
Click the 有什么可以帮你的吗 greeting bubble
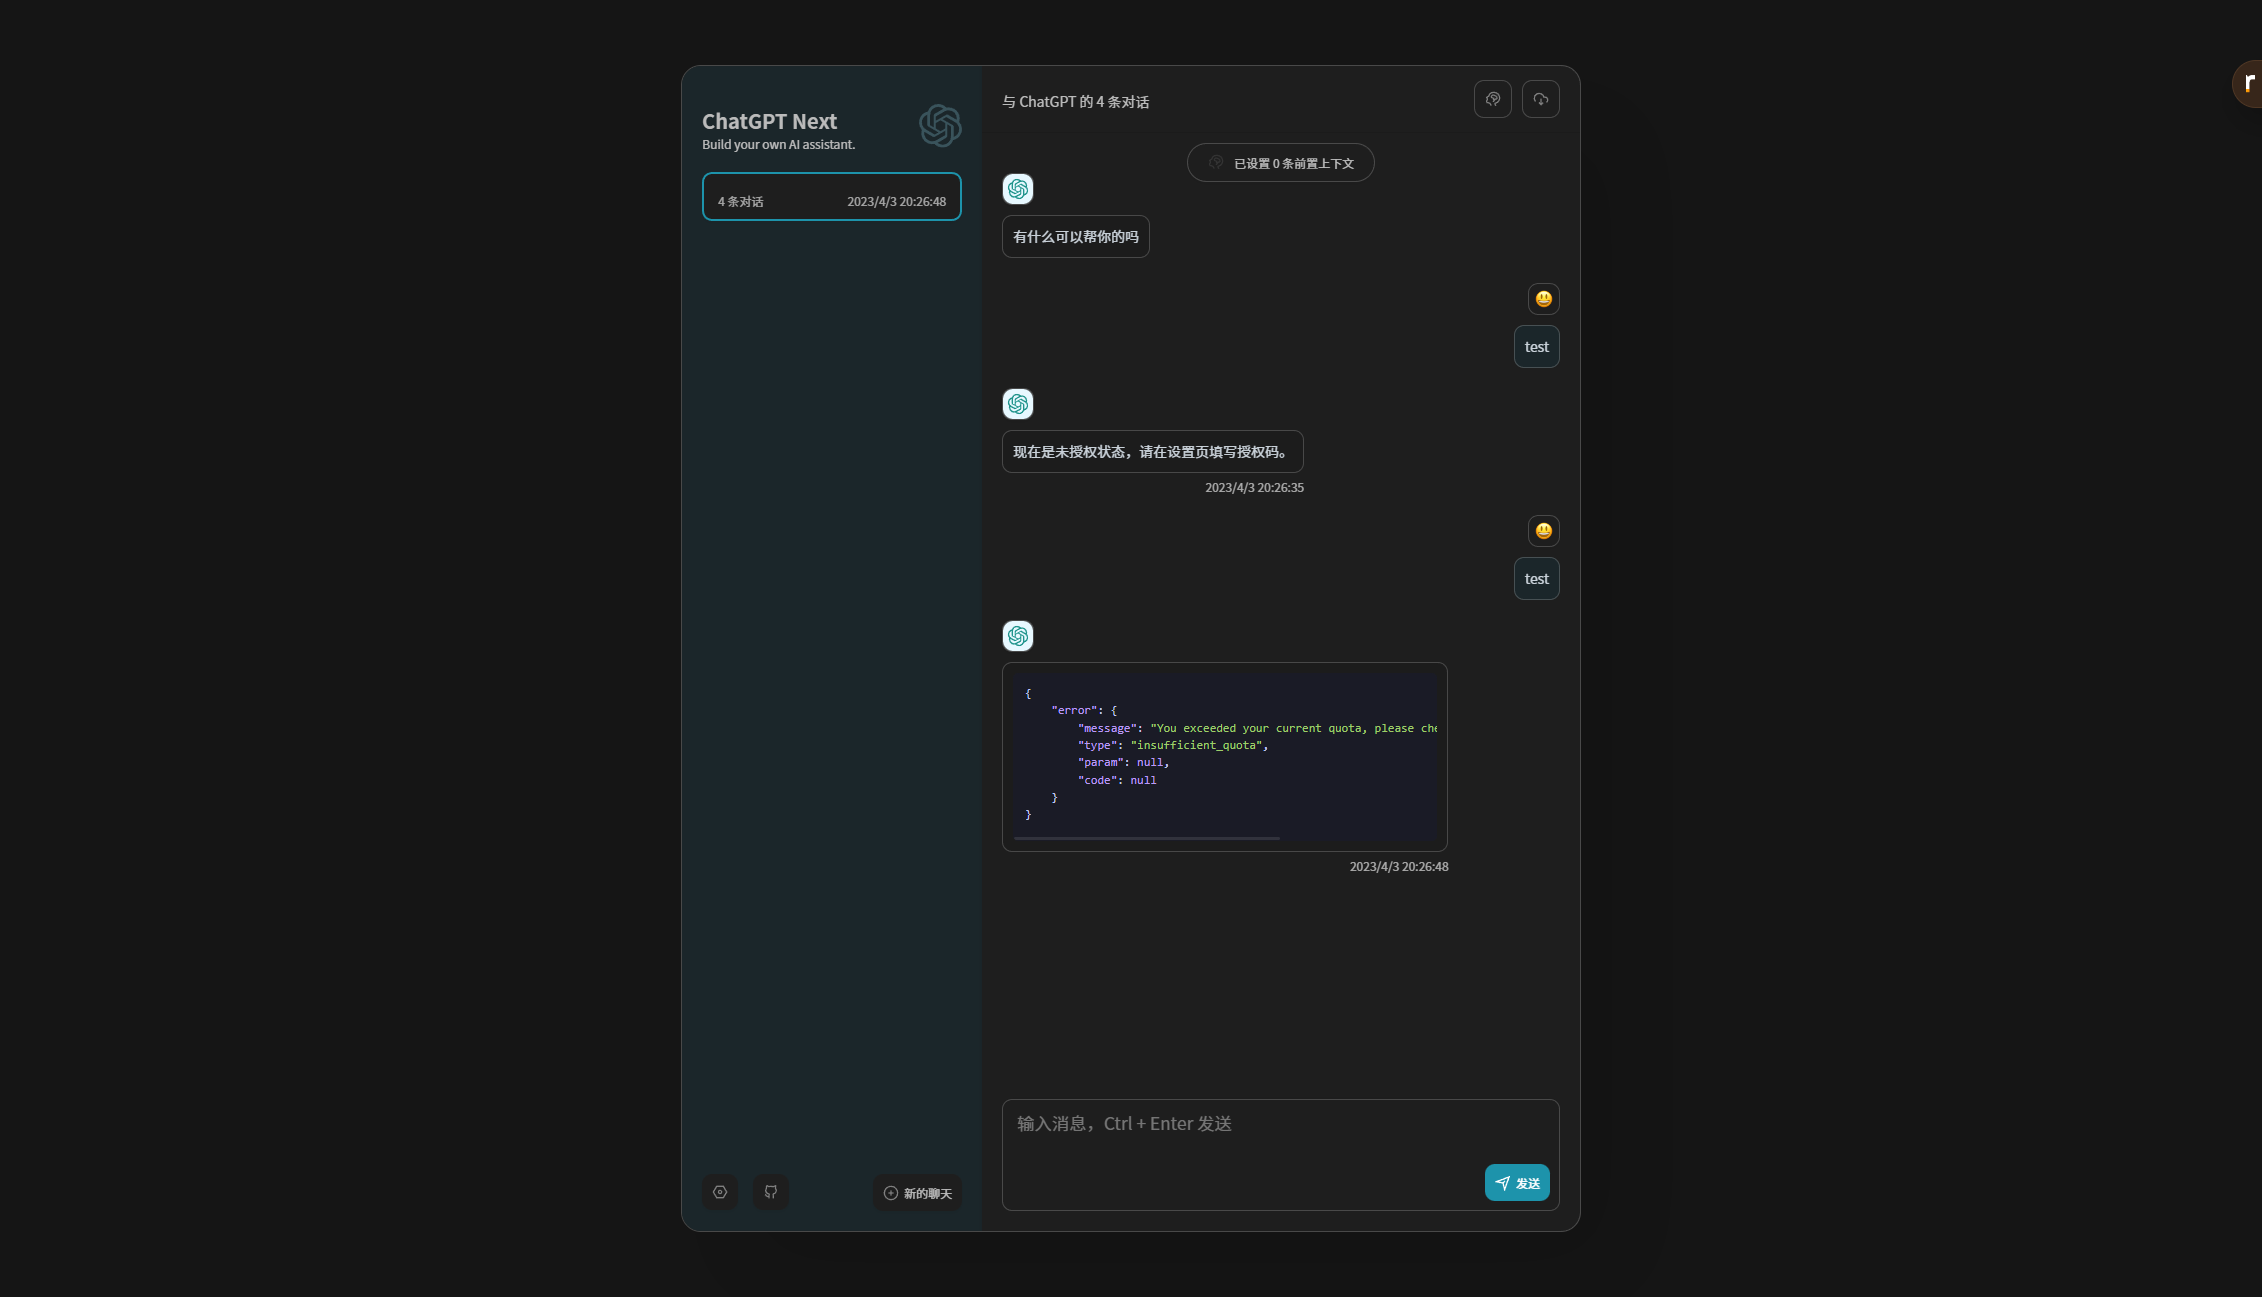click(1075, 237)
